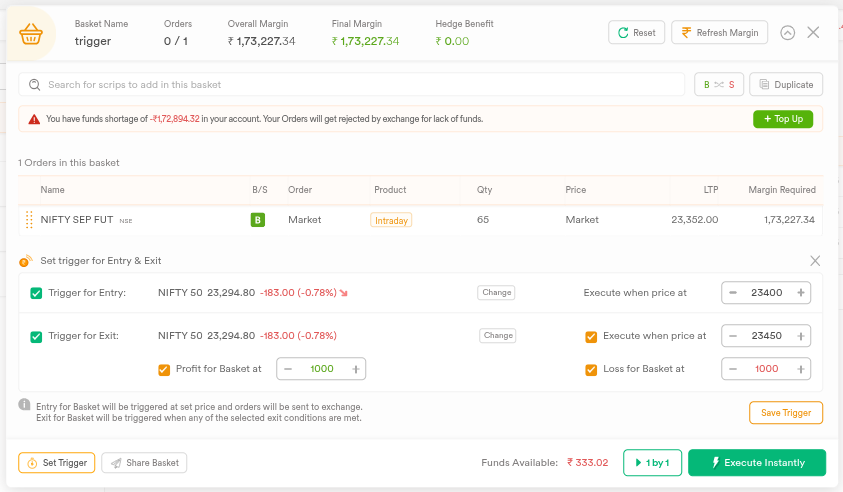The height and width of the screenshot is (492, 843).
Task: Toggle Profit for Basket at checkbox
Action: click(x=164, y=370)
